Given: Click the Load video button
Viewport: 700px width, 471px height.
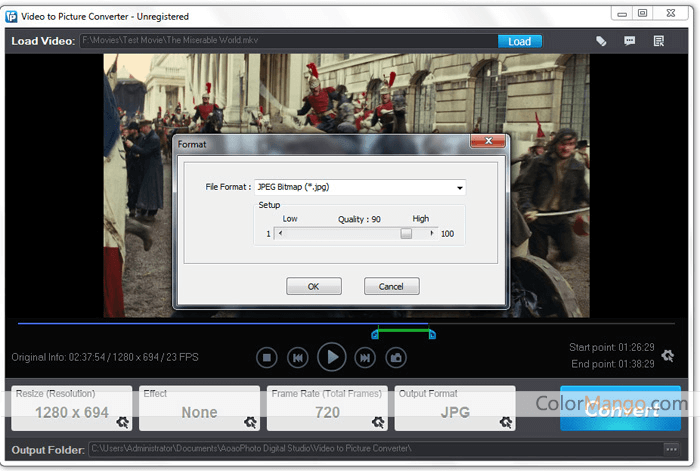Looking at the screenshot, I should pyautogui.click(x=520, y=41).
